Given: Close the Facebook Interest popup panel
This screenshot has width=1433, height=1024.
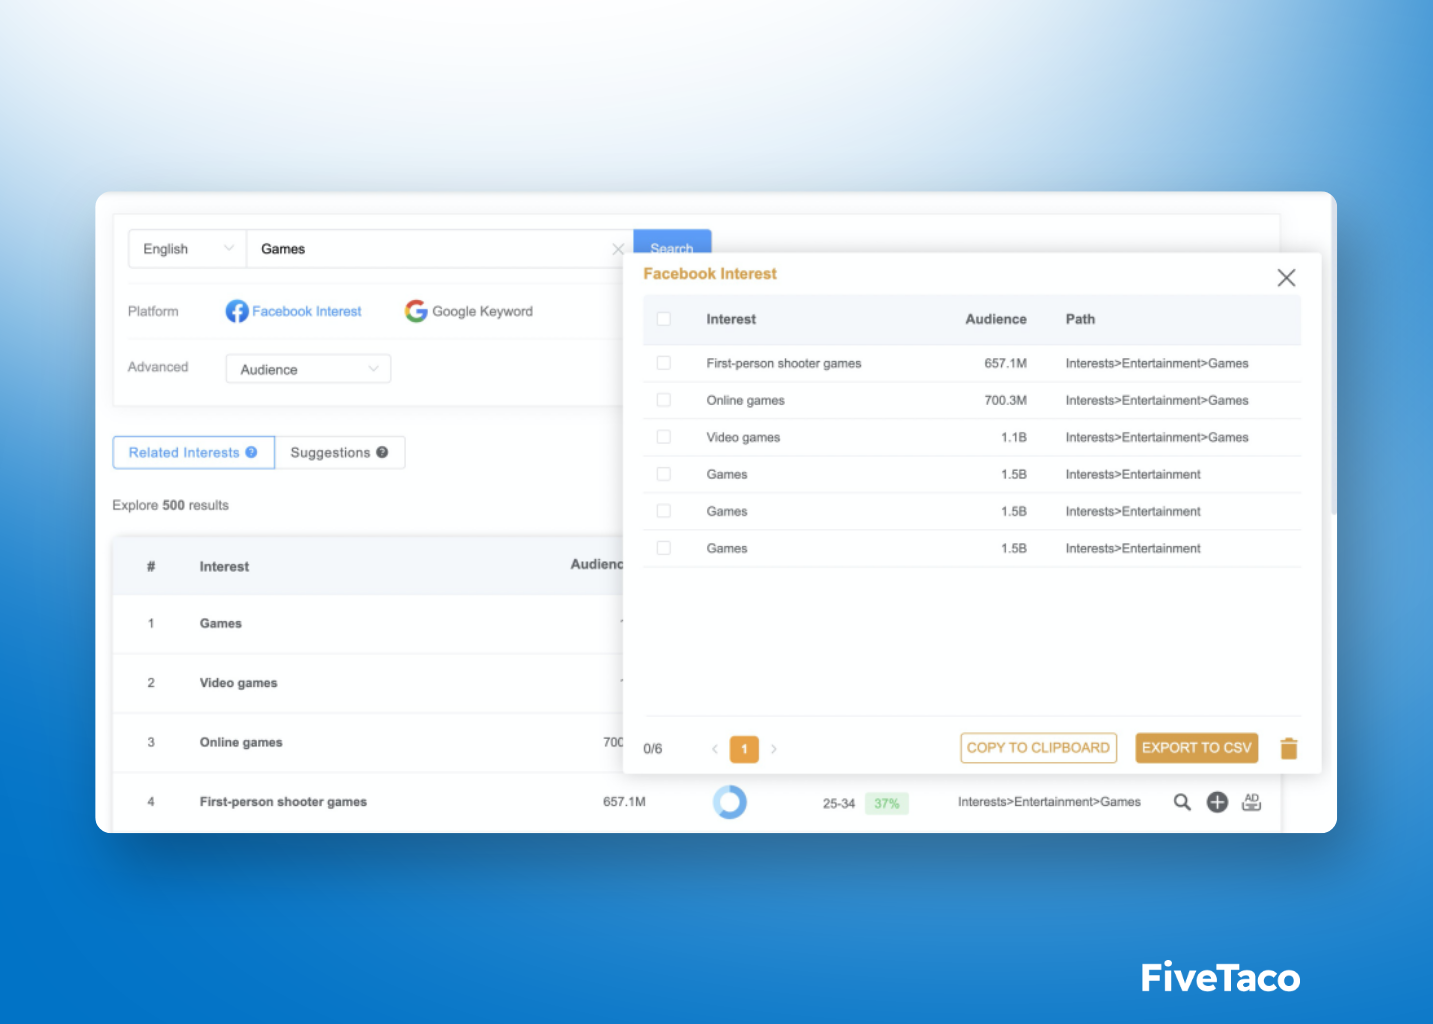Looking at the screenshot, I should 1286,278.
